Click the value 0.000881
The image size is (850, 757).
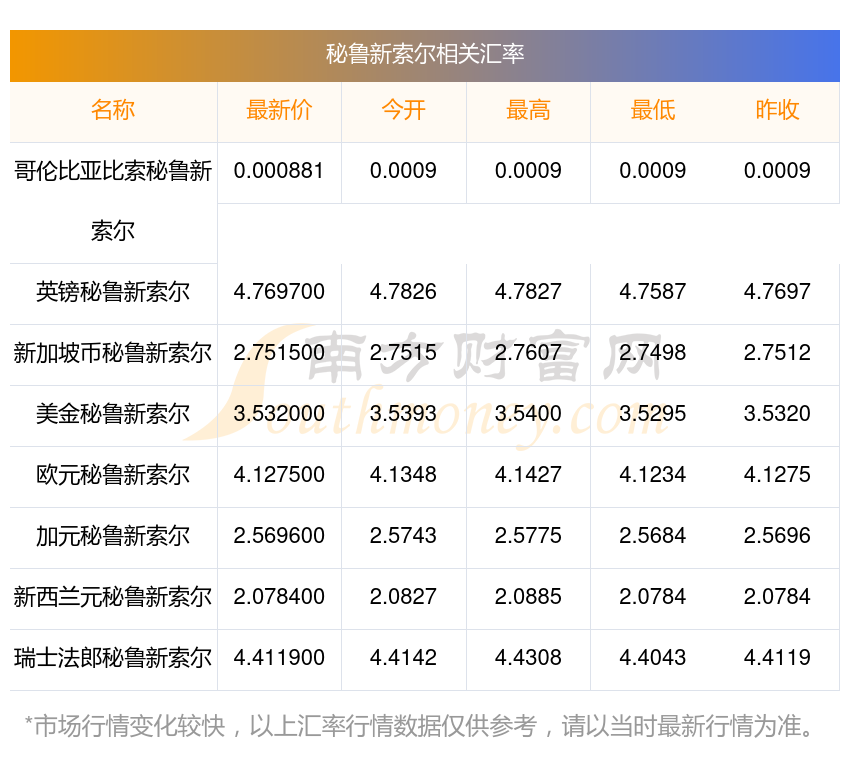279,171
